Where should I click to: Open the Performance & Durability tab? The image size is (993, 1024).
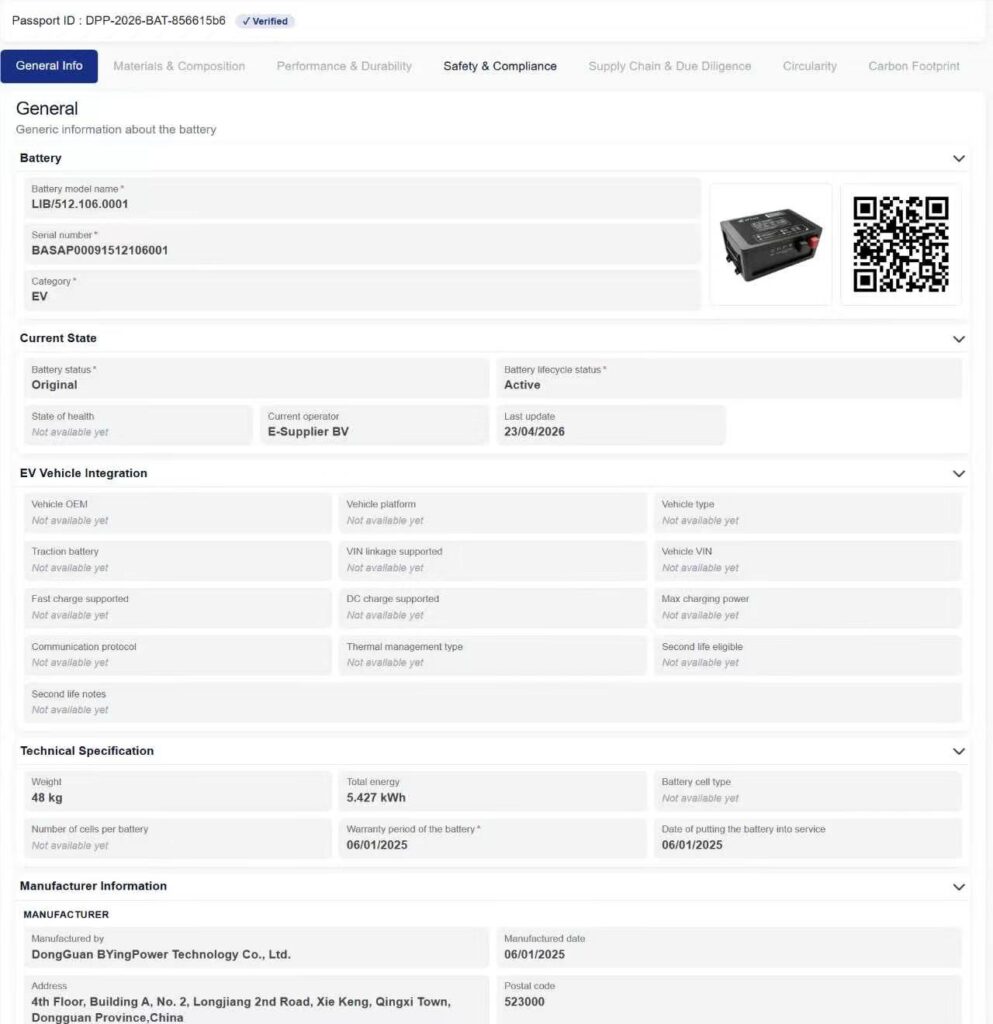tap(344, 66)
